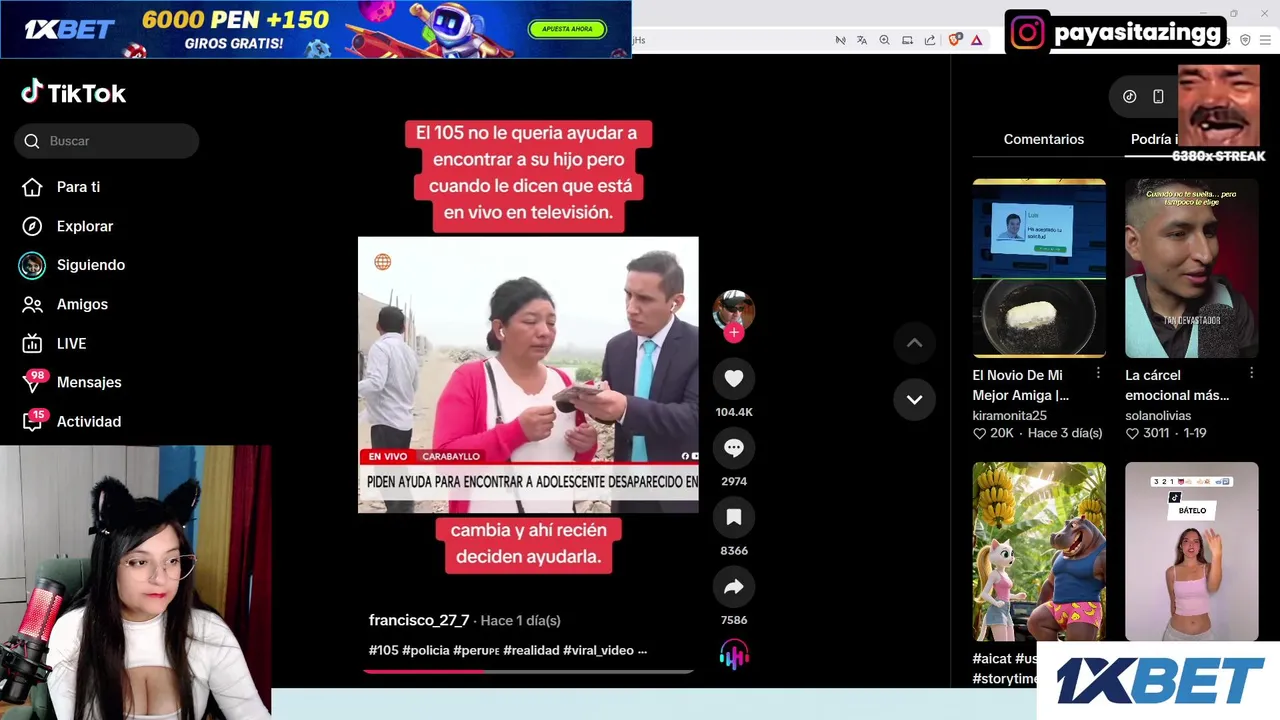Open Actividad notifications with 15 badge
This screenshot has height=720, width=1280.
click(72, 421)
